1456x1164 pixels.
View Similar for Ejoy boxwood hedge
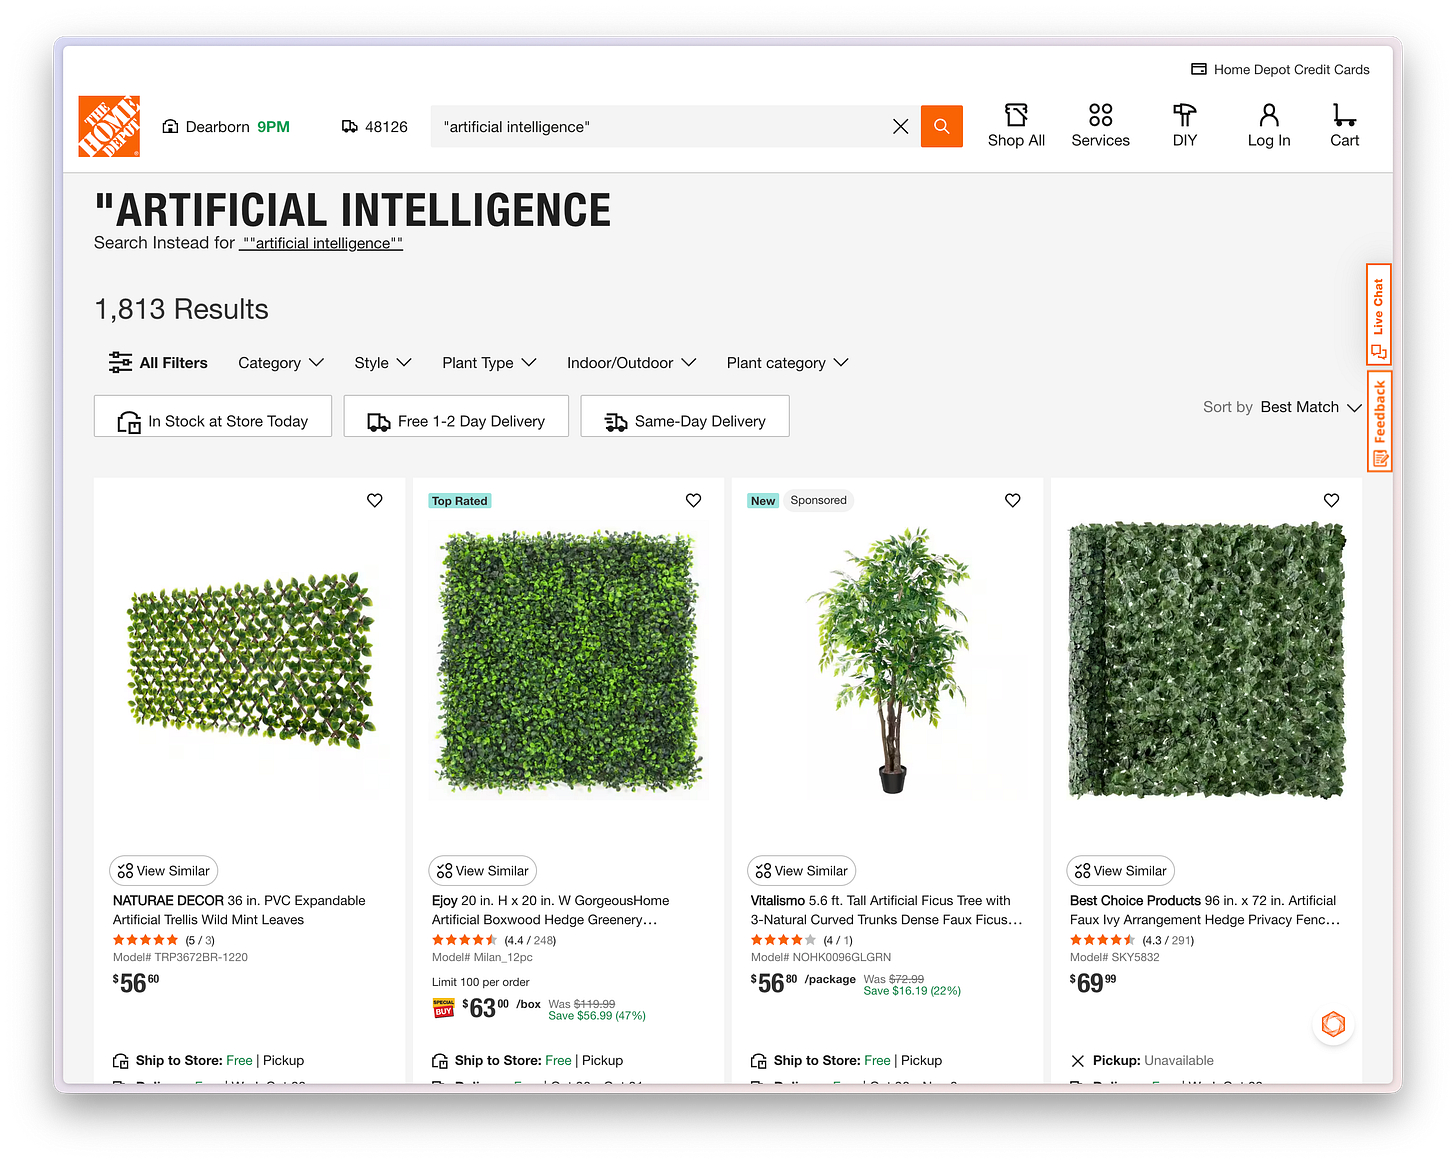[483, 871]
